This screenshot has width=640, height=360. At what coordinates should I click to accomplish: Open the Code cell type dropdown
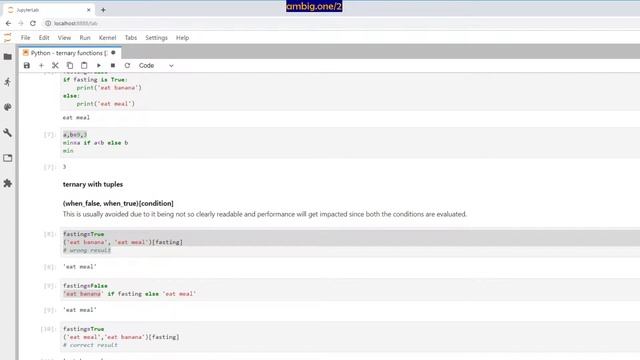coord(156,65)
